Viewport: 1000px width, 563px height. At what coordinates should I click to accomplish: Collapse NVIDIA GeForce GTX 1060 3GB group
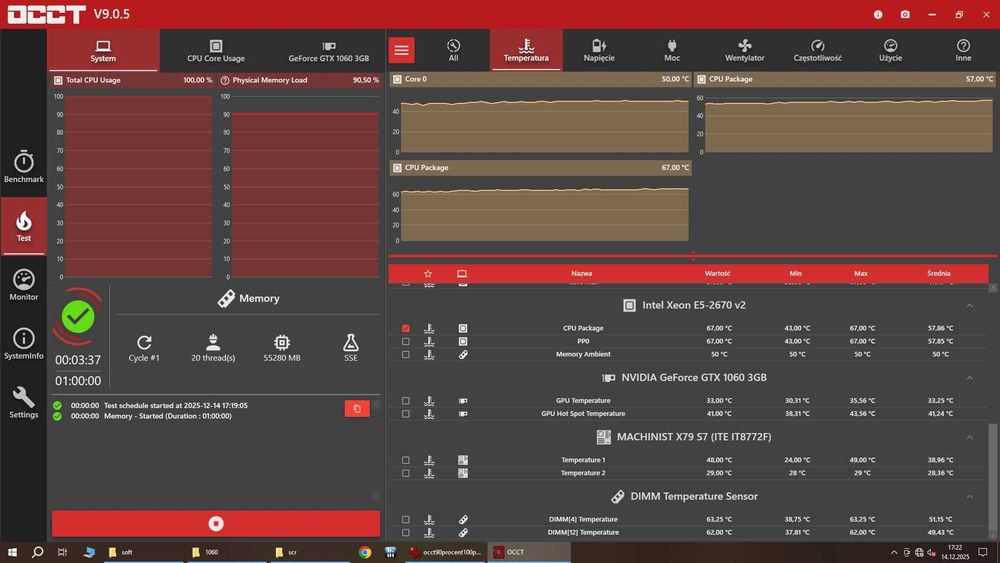tap(969, 378)
